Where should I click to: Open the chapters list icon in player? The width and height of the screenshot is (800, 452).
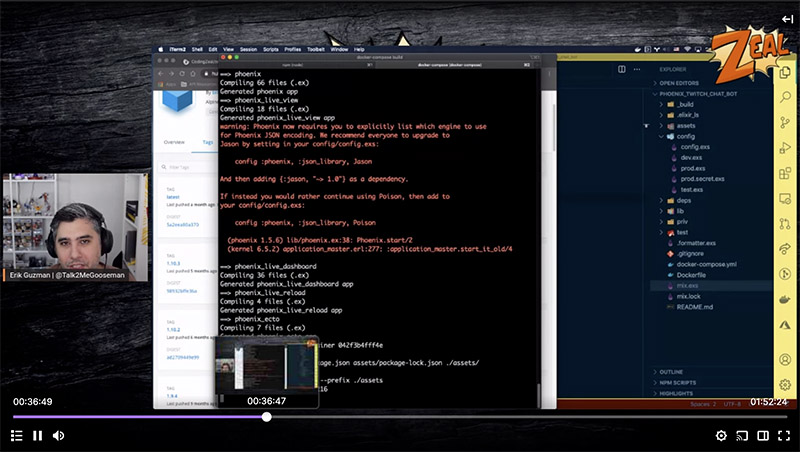(x=17, y=436)
